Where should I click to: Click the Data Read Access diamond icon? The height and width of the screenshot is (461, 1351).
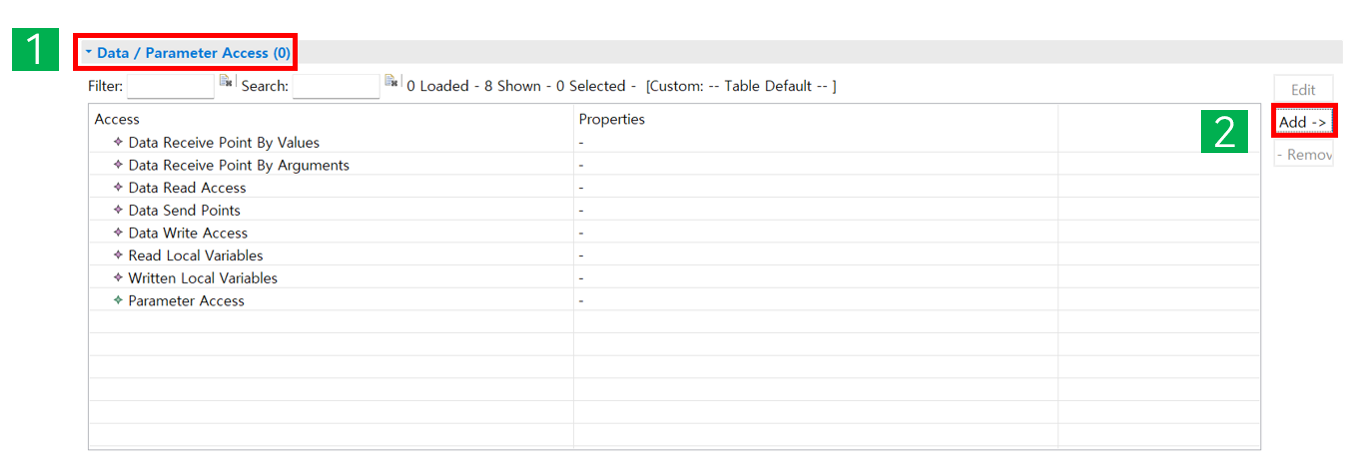pyautogui.click(x=119, y=188)
